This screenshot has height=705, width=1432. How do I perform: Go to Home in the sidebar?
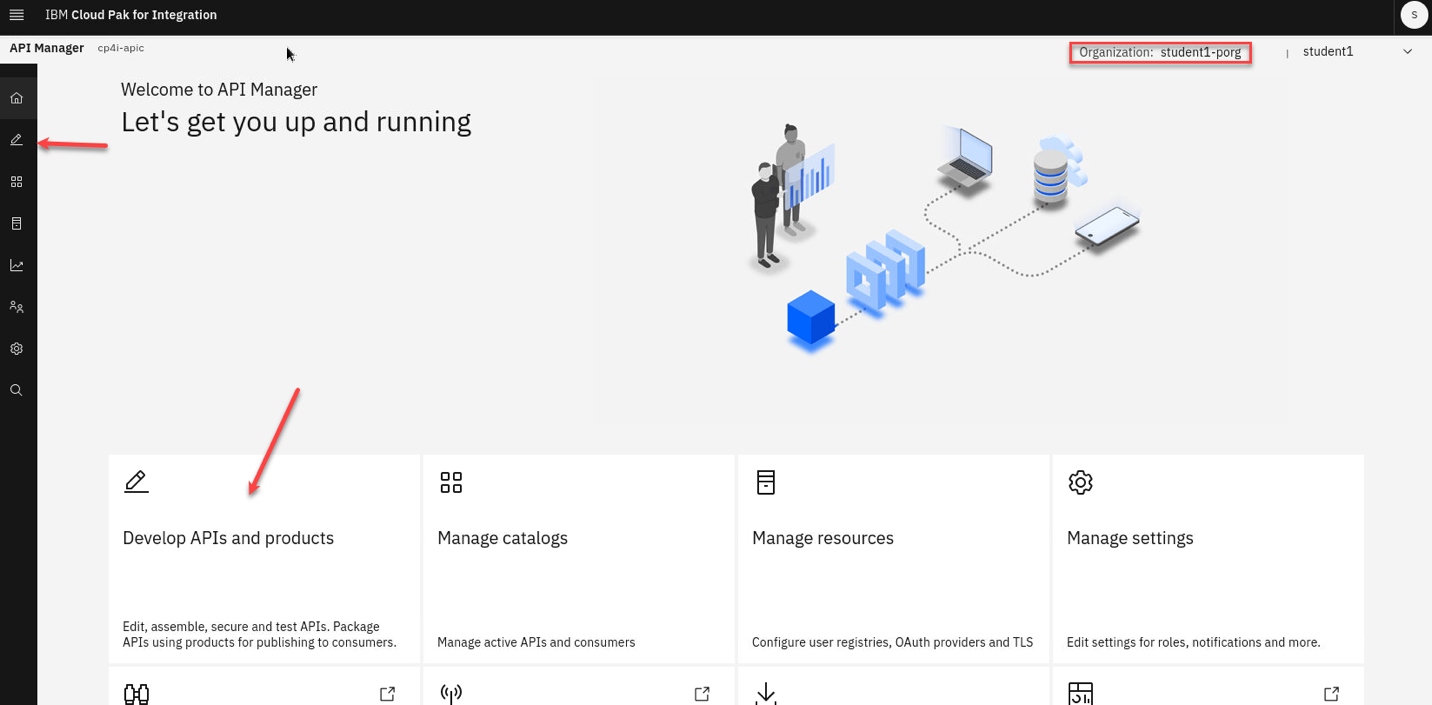pos(16,98)
